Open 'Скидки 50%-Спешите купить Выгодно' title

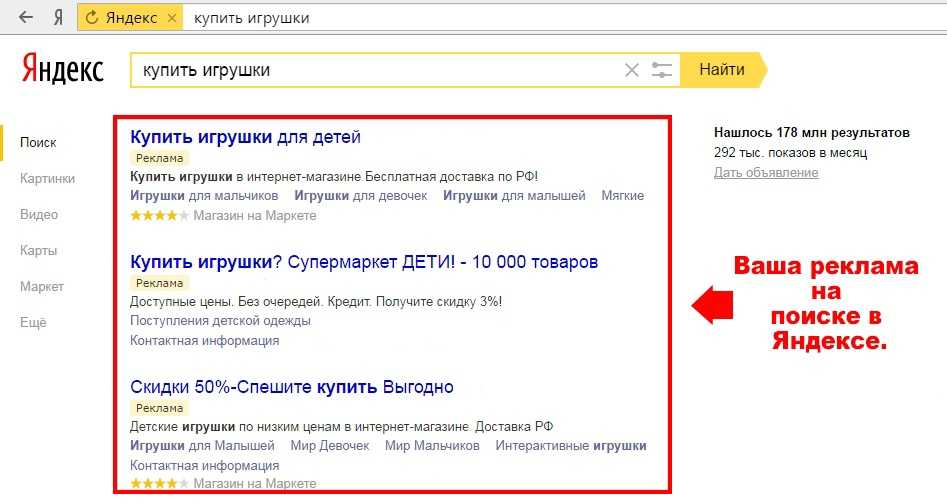[x=292, y=386]
